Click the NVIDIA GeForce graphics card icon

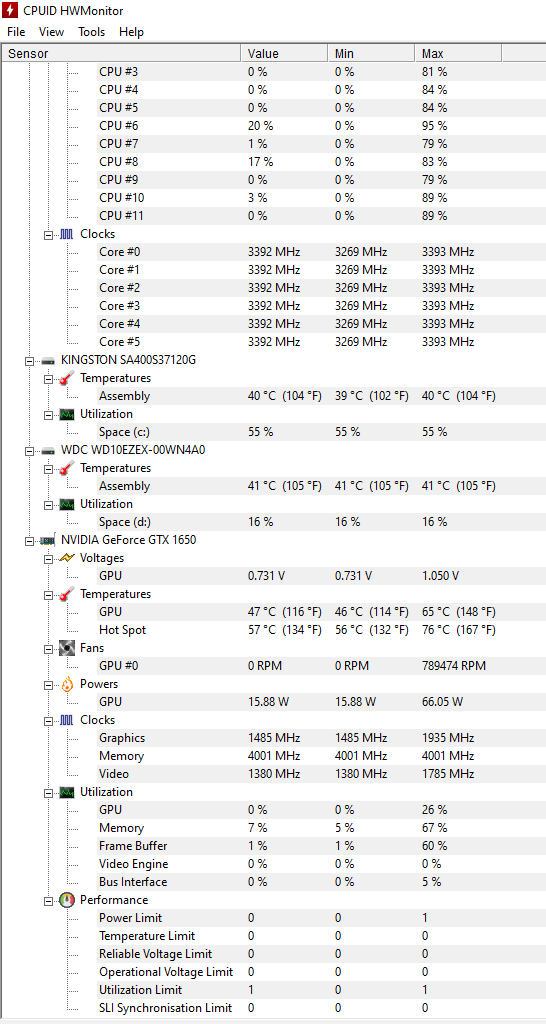pos(48,540)
